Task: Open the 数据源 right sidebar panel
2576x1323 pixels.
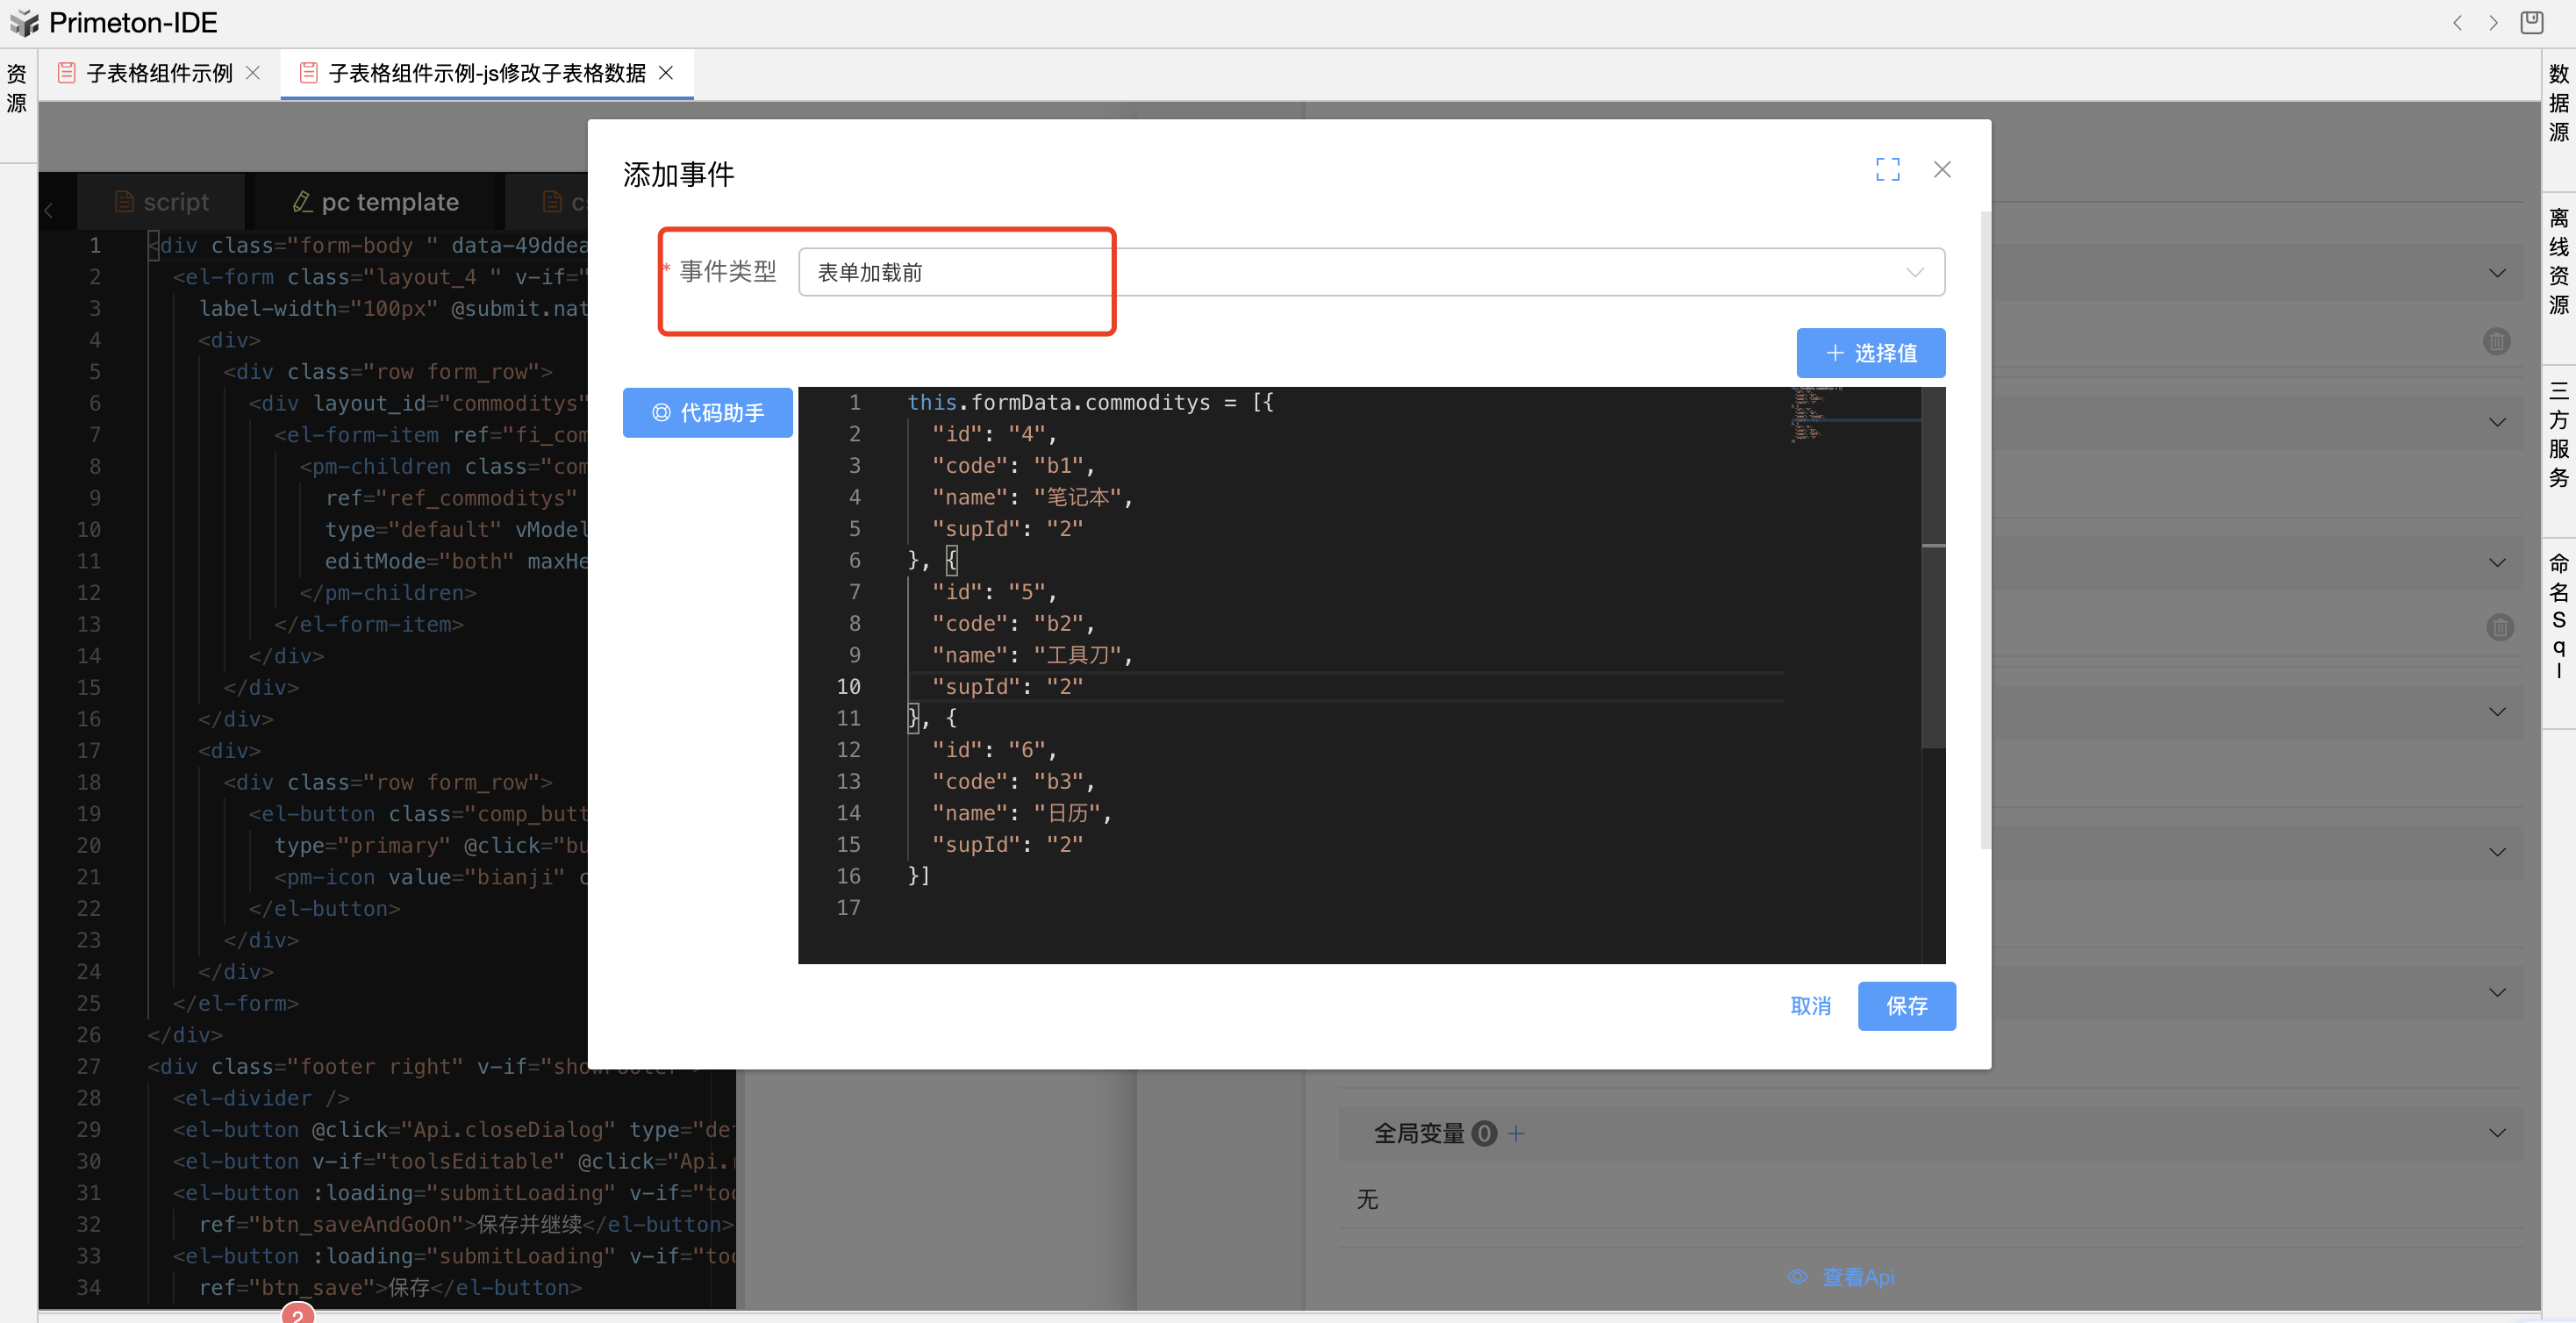Action: tap(2558, 103)
